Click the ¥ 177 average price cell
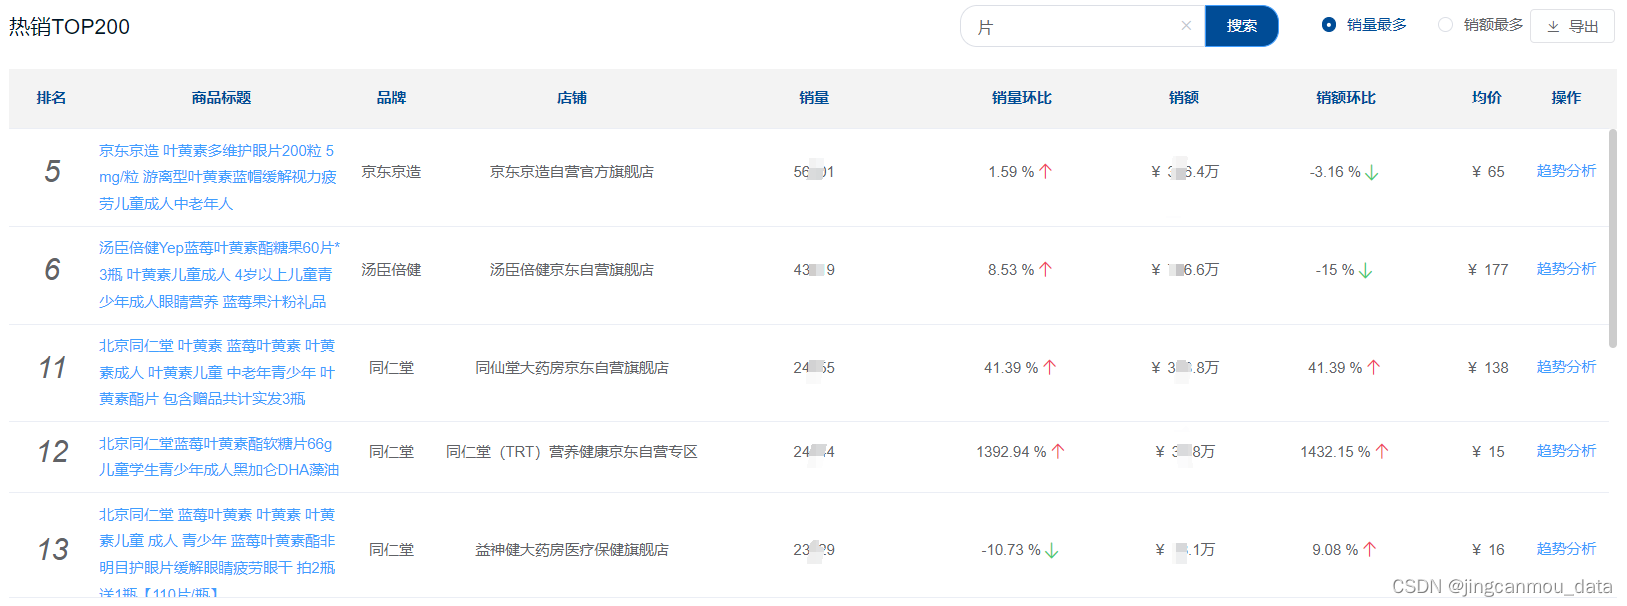This screenshot has width=1627, height=606. (x=1488, y=270)
